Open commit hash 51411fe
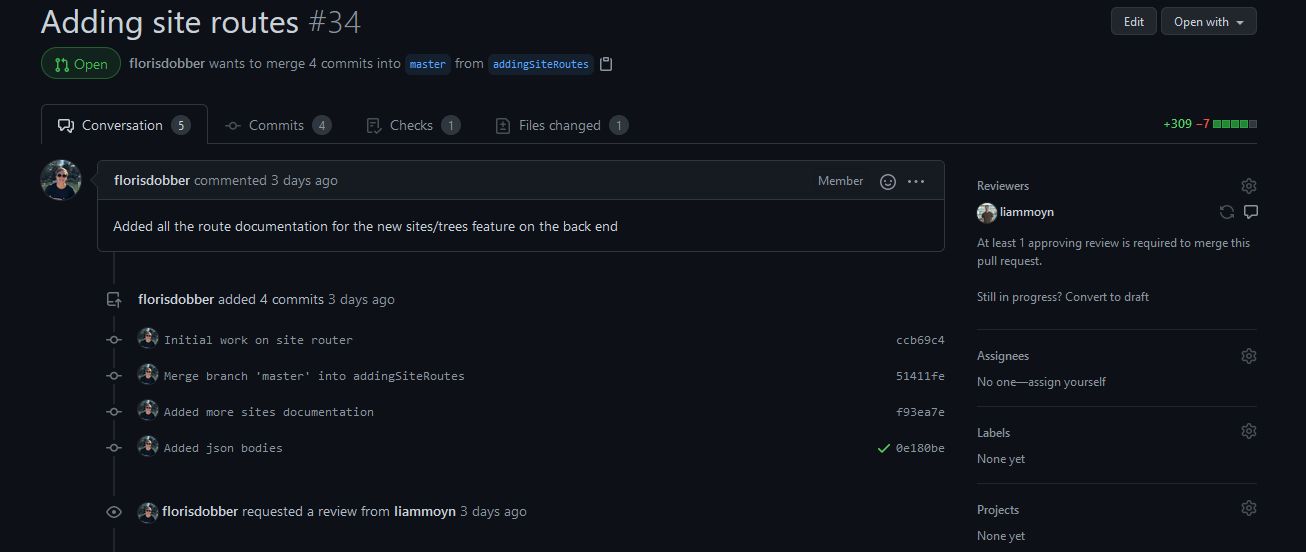Viewport: 1306px width, 552px height. [x=920, y=376]
